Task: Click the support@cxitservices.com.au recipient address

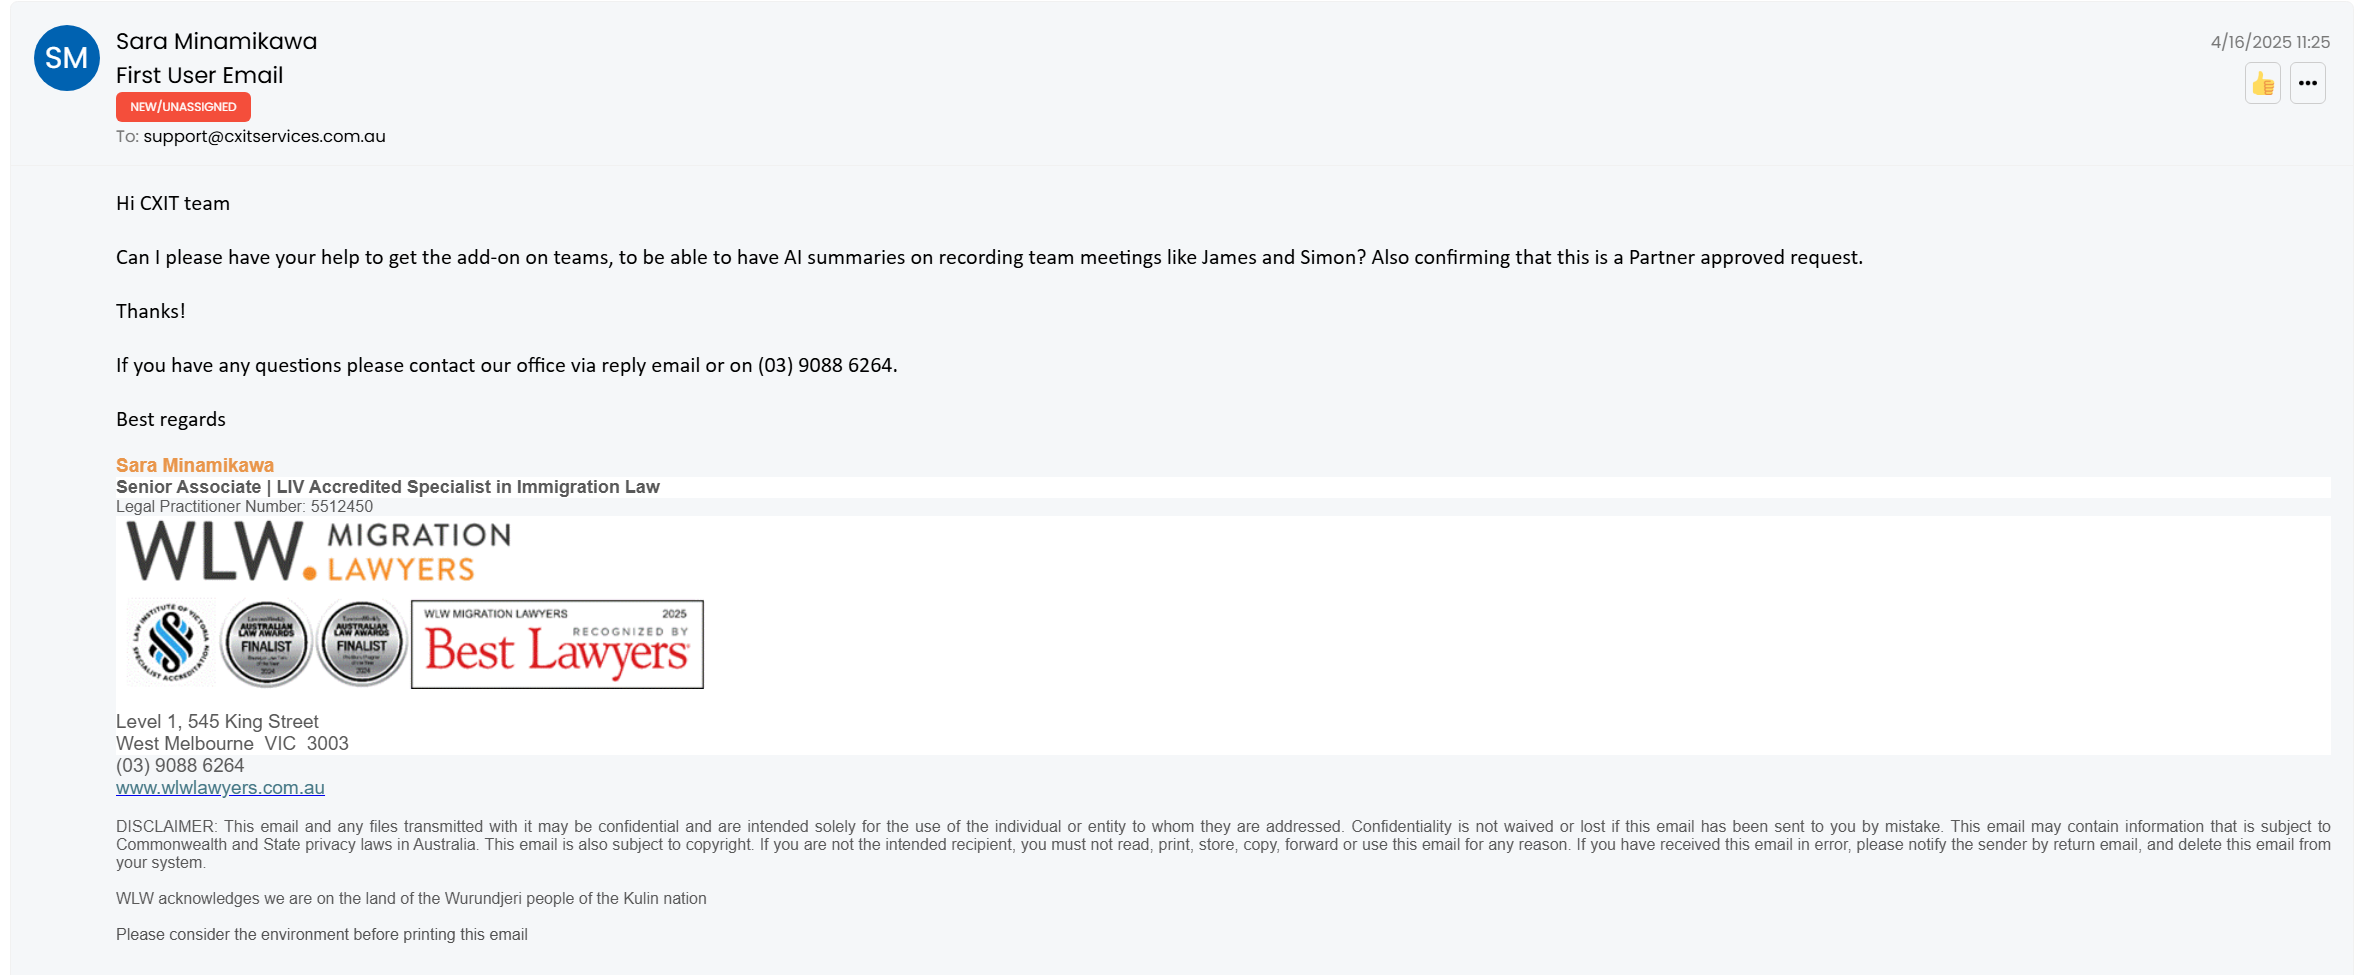Action: coord(264,136)
